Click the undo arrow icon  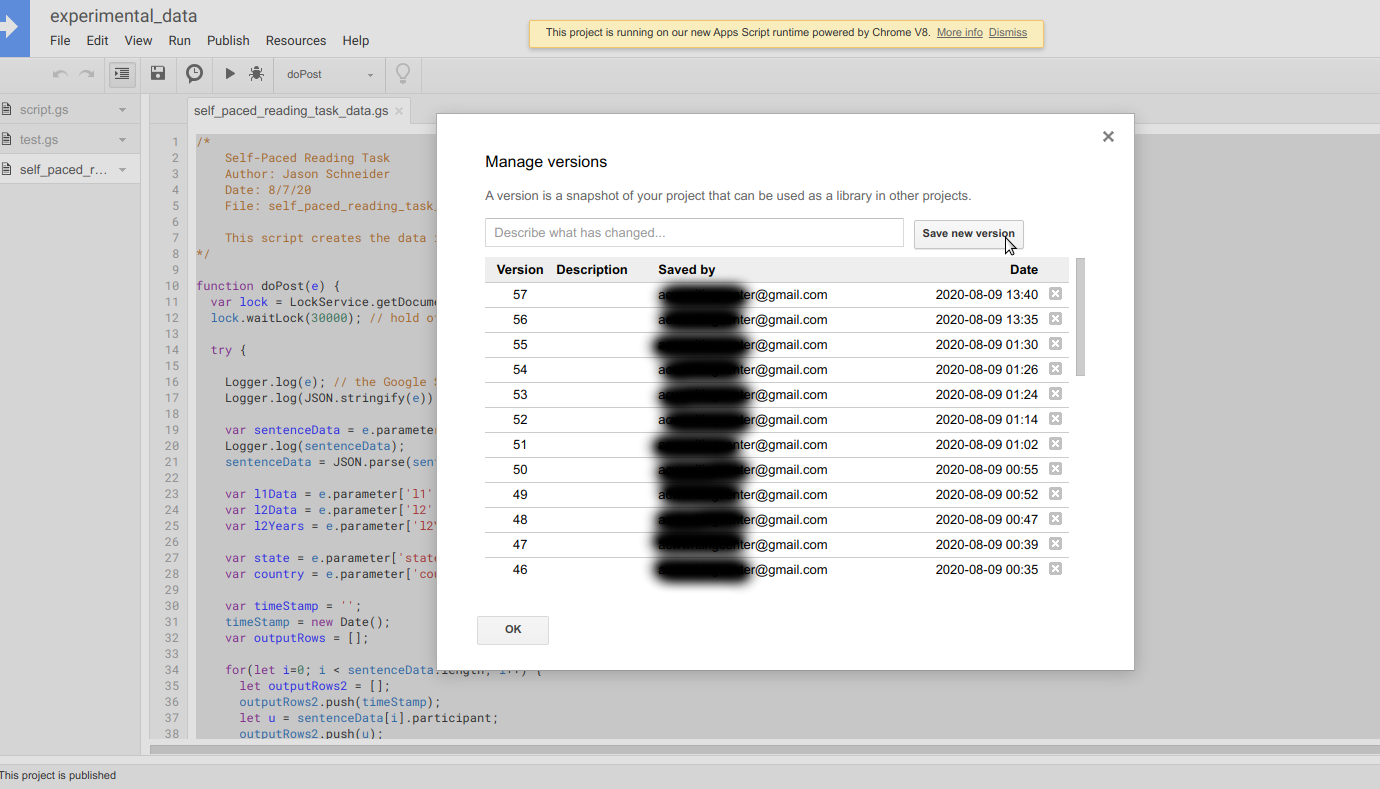pos(60,74)
